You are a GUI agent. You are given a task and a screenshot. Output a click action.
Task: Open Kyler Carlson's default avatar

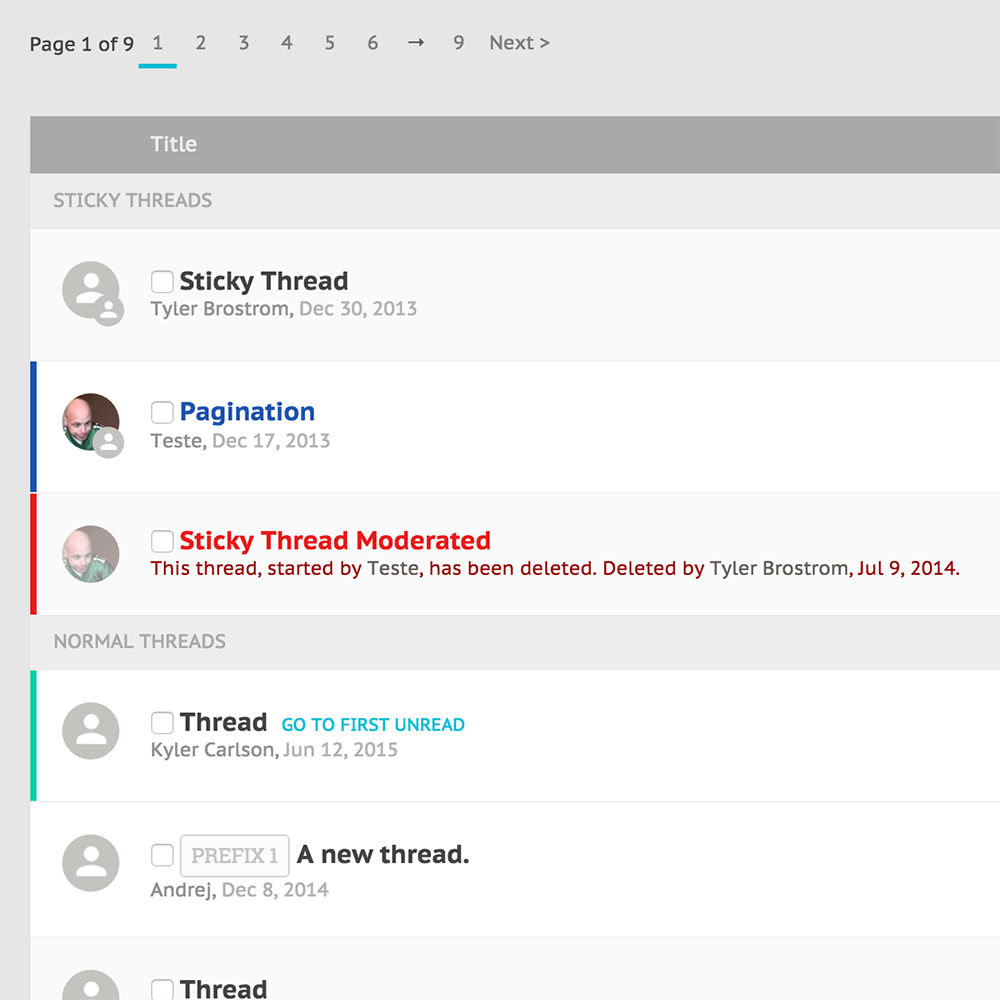[x=91, y=731]
